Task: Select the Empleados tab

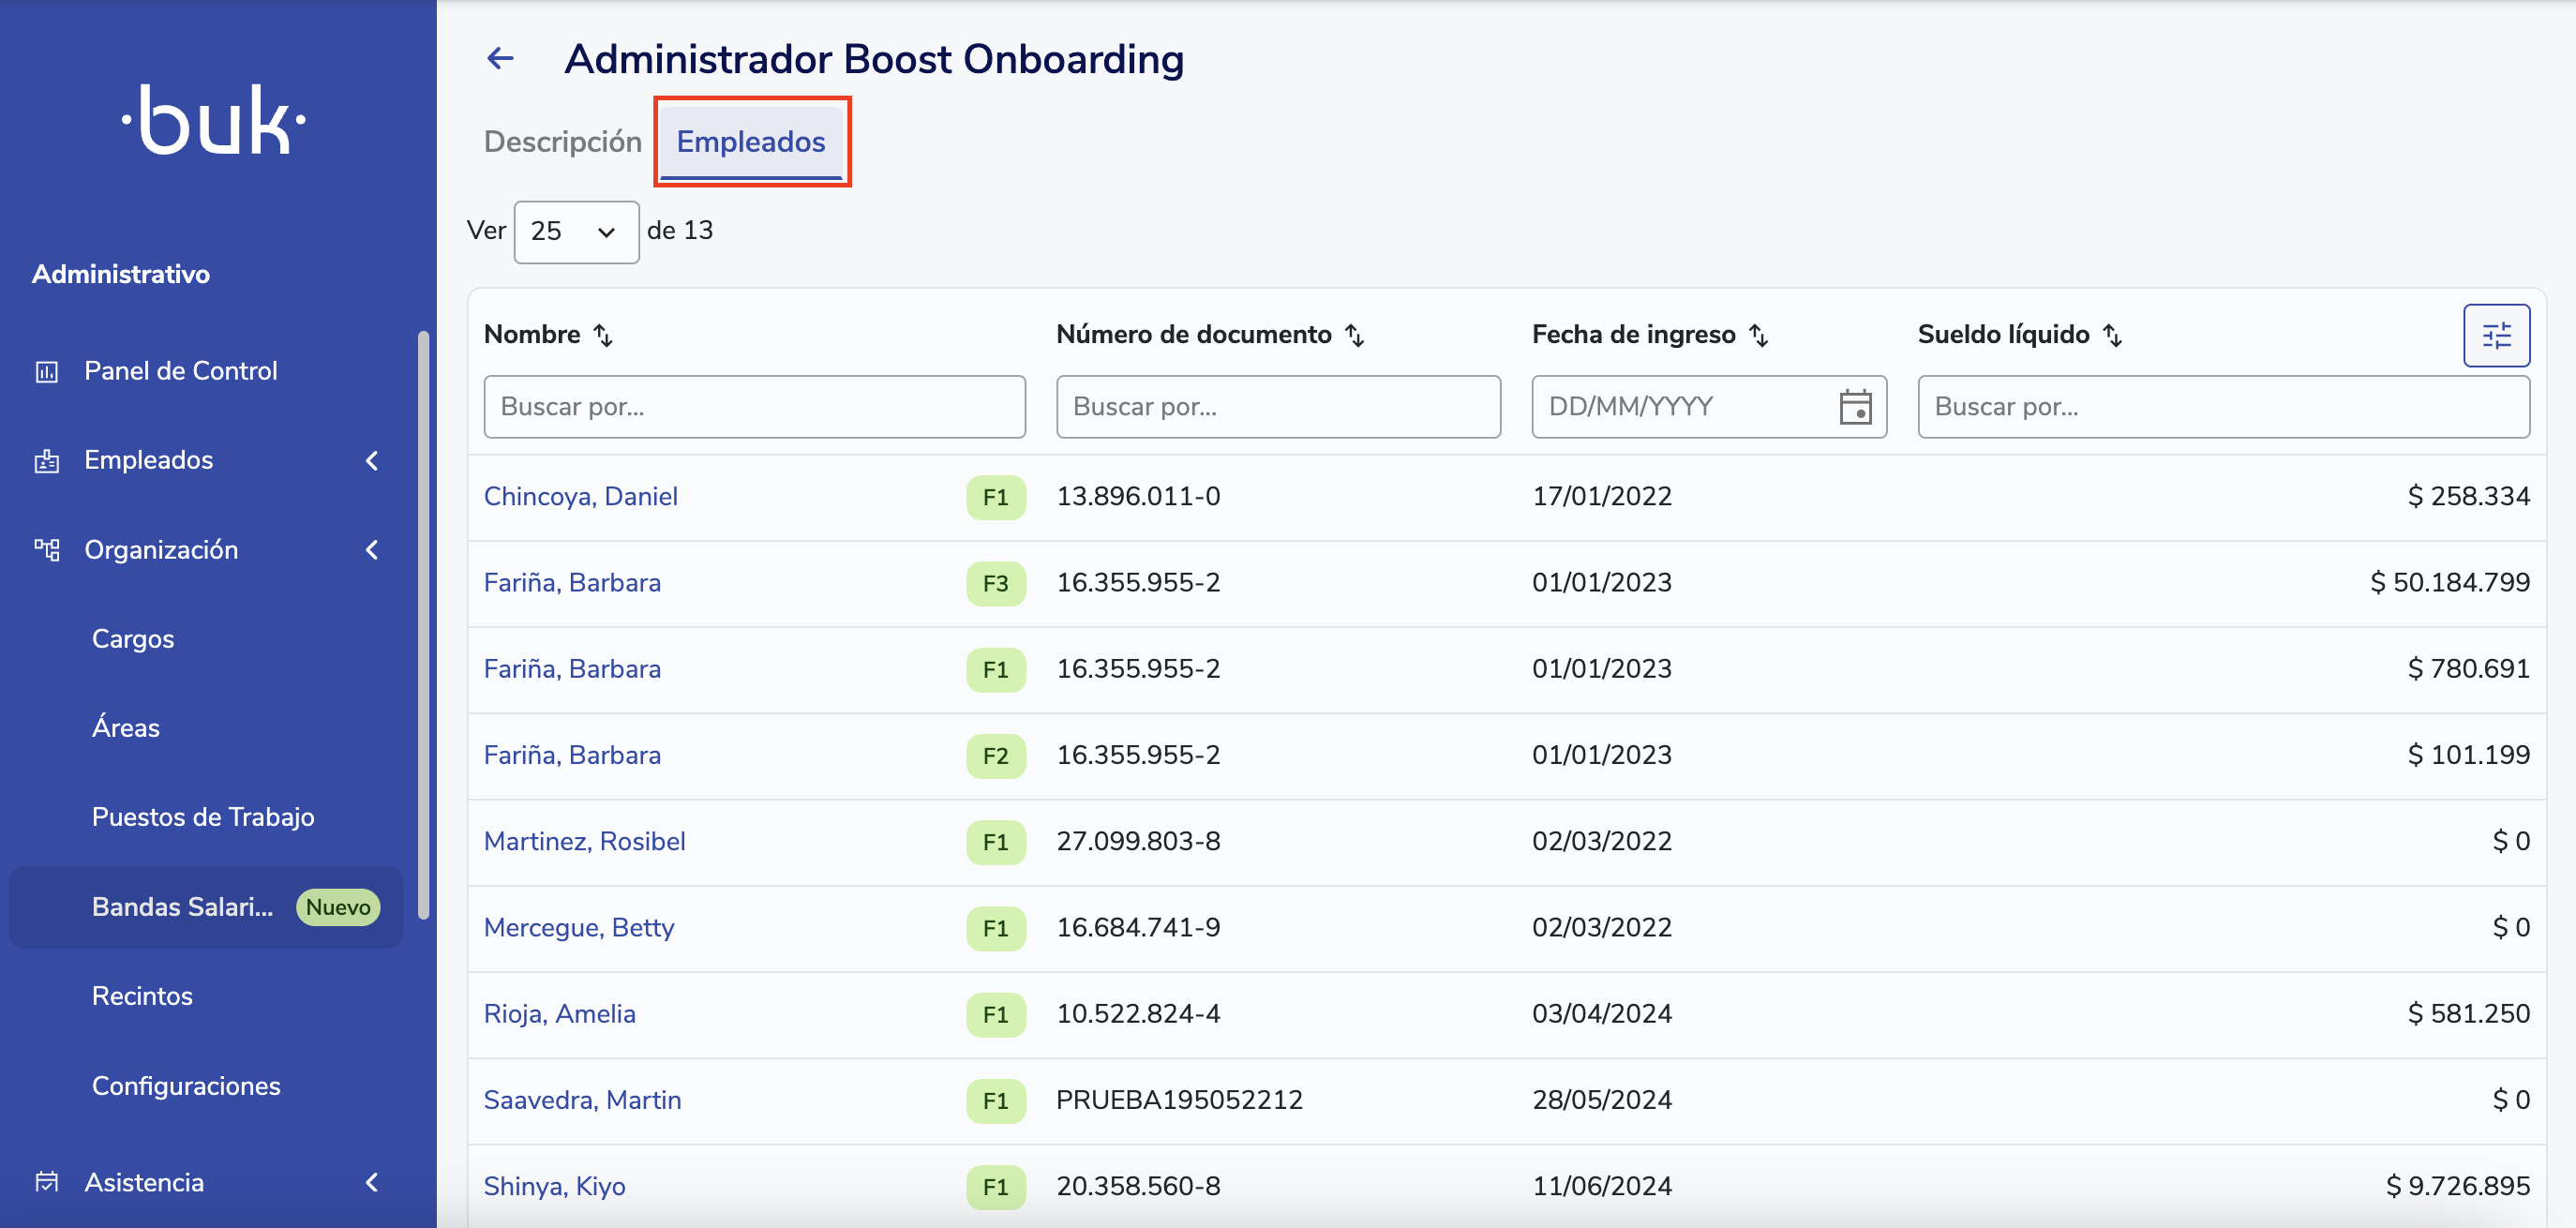Action: (x=751, y=142)
